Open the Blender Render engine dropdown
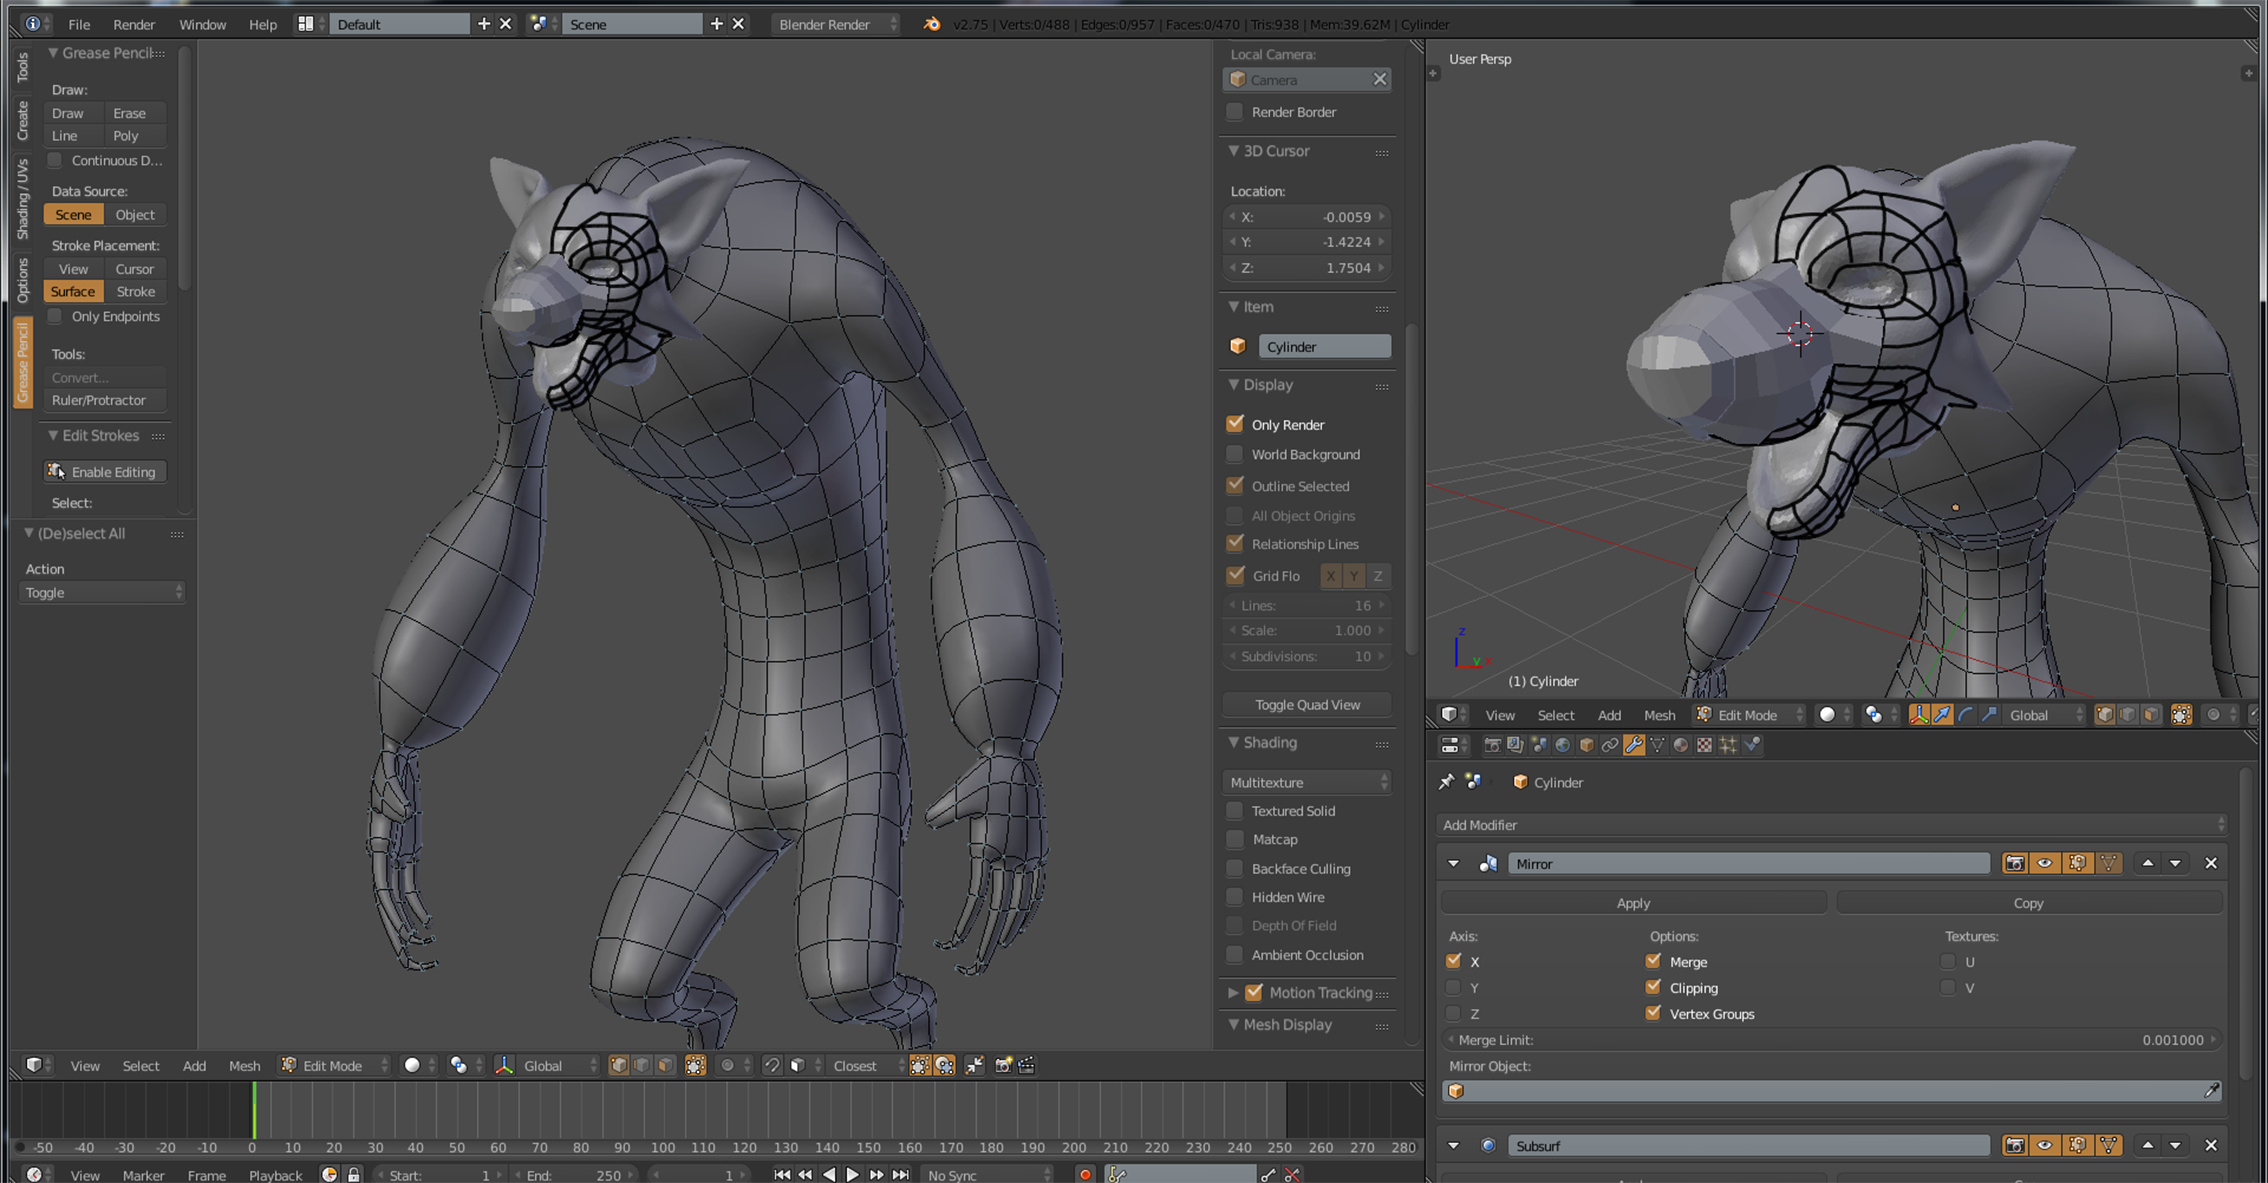 click(x=836, y=24)
